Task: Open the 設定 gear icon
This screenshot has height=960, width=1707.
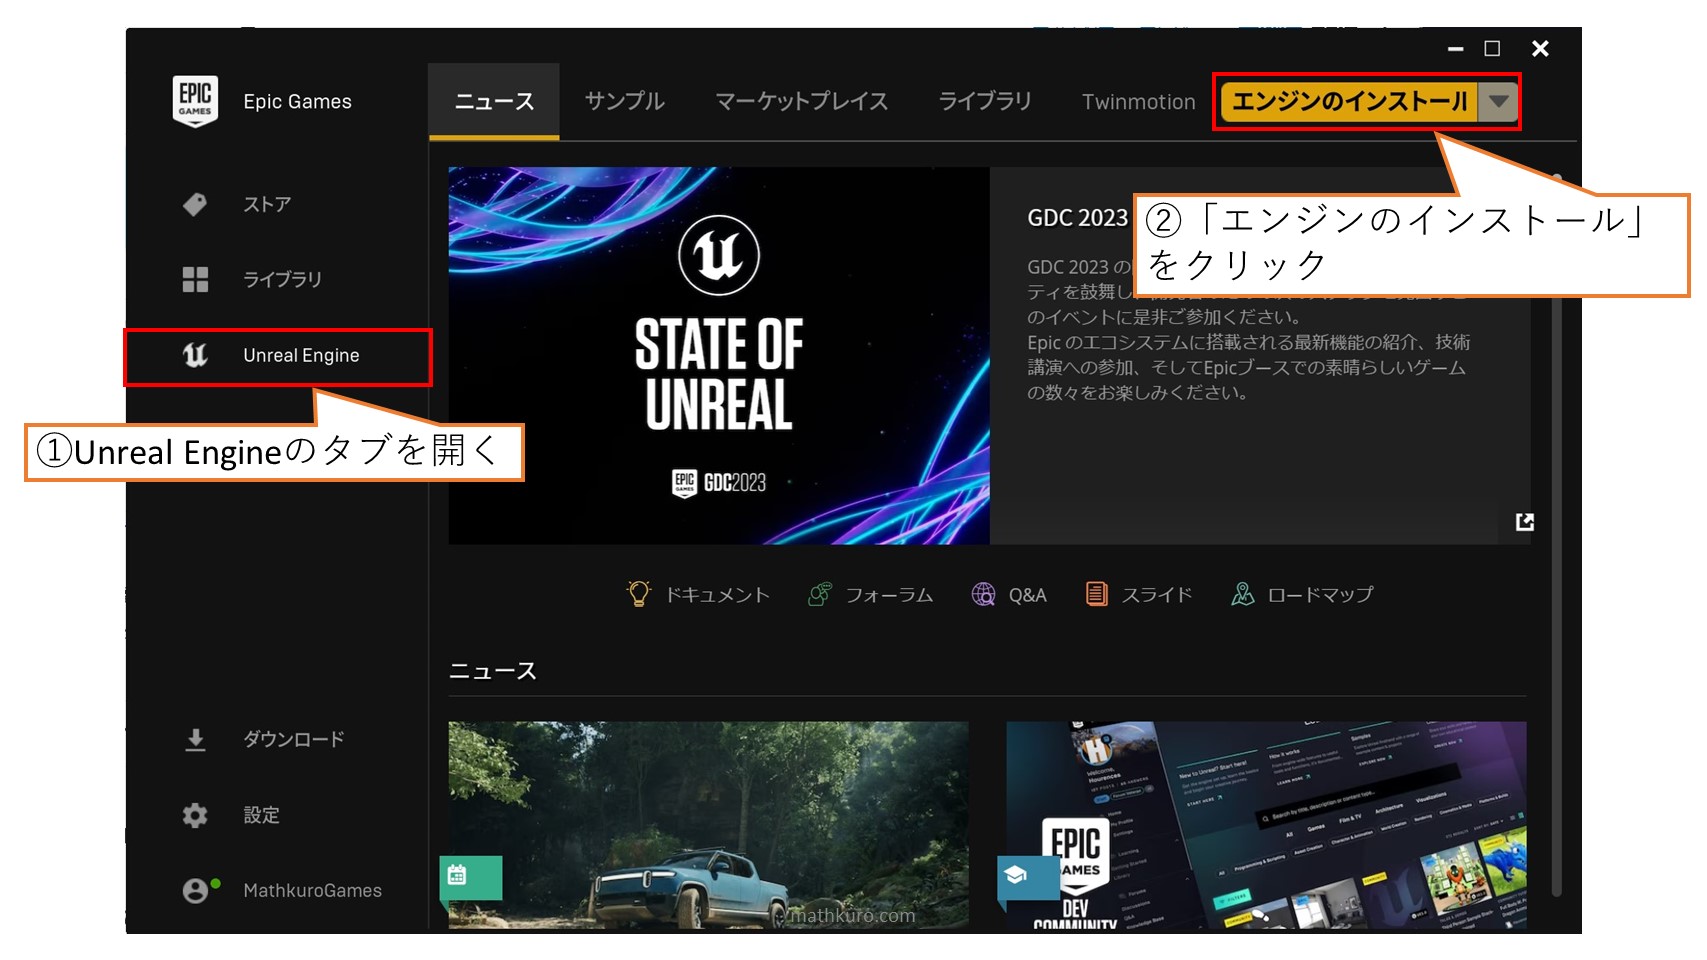Action: pos(195,815)
